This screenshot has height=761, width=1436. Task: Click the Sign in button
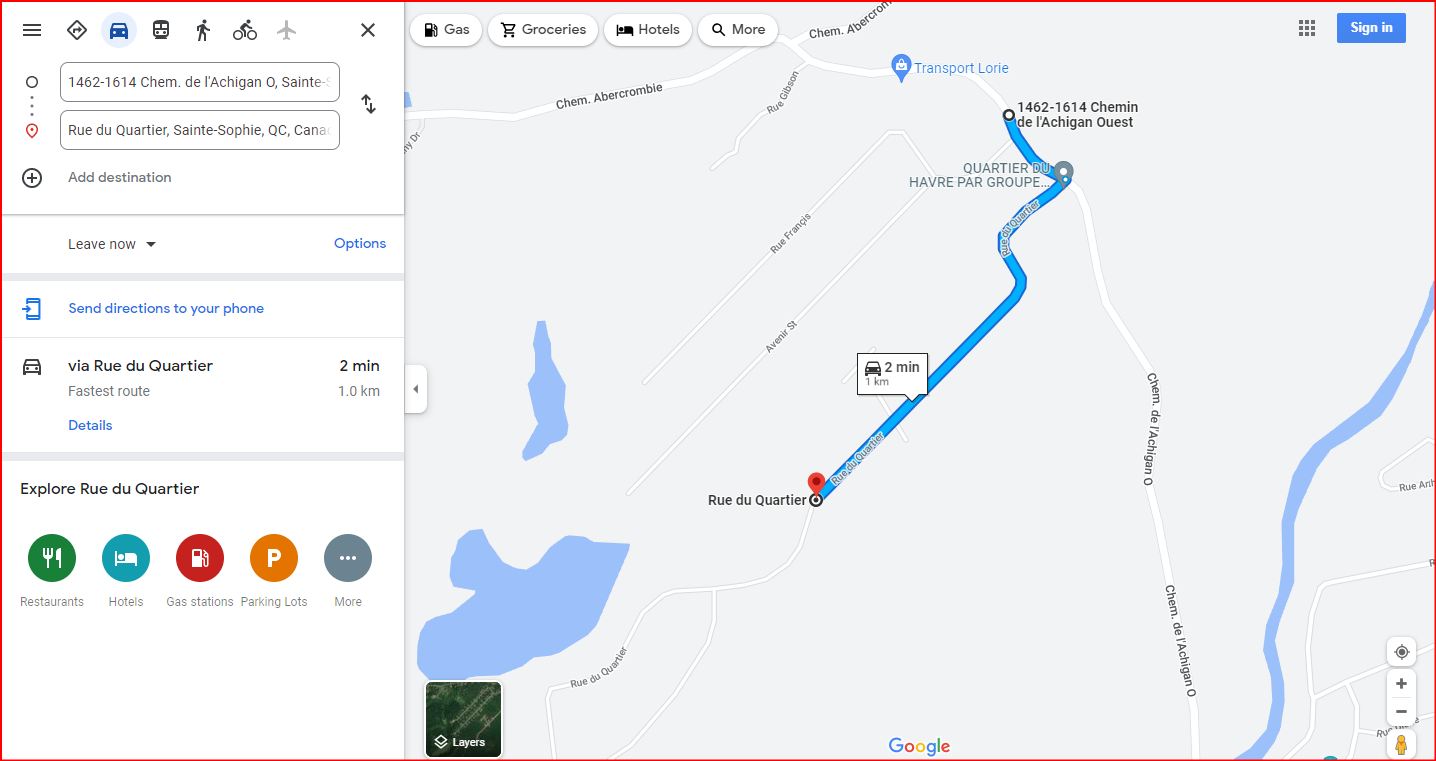click(1371, 28)
